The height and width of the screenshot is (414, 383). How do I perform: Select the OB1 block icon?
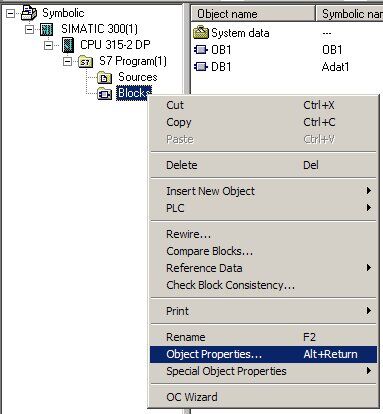tap(200, 50)
